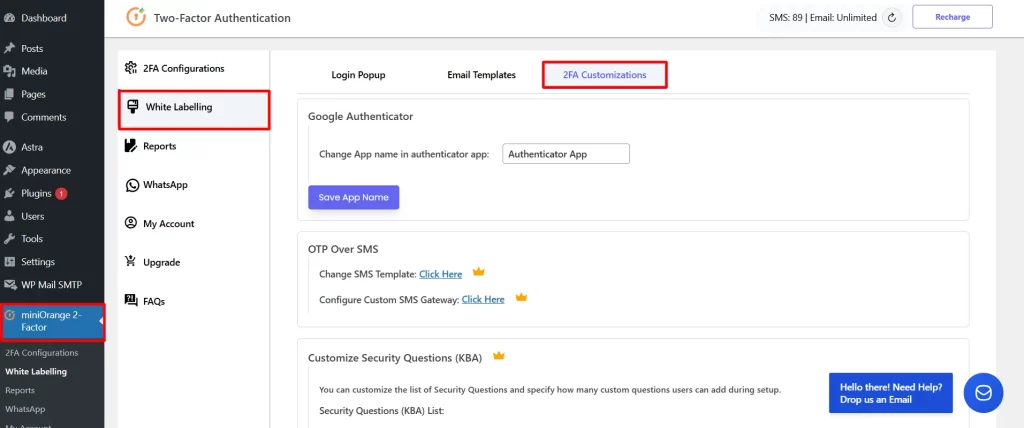
Task: Open the 2FA Configurations submenu link
Action: pos(42,353)
